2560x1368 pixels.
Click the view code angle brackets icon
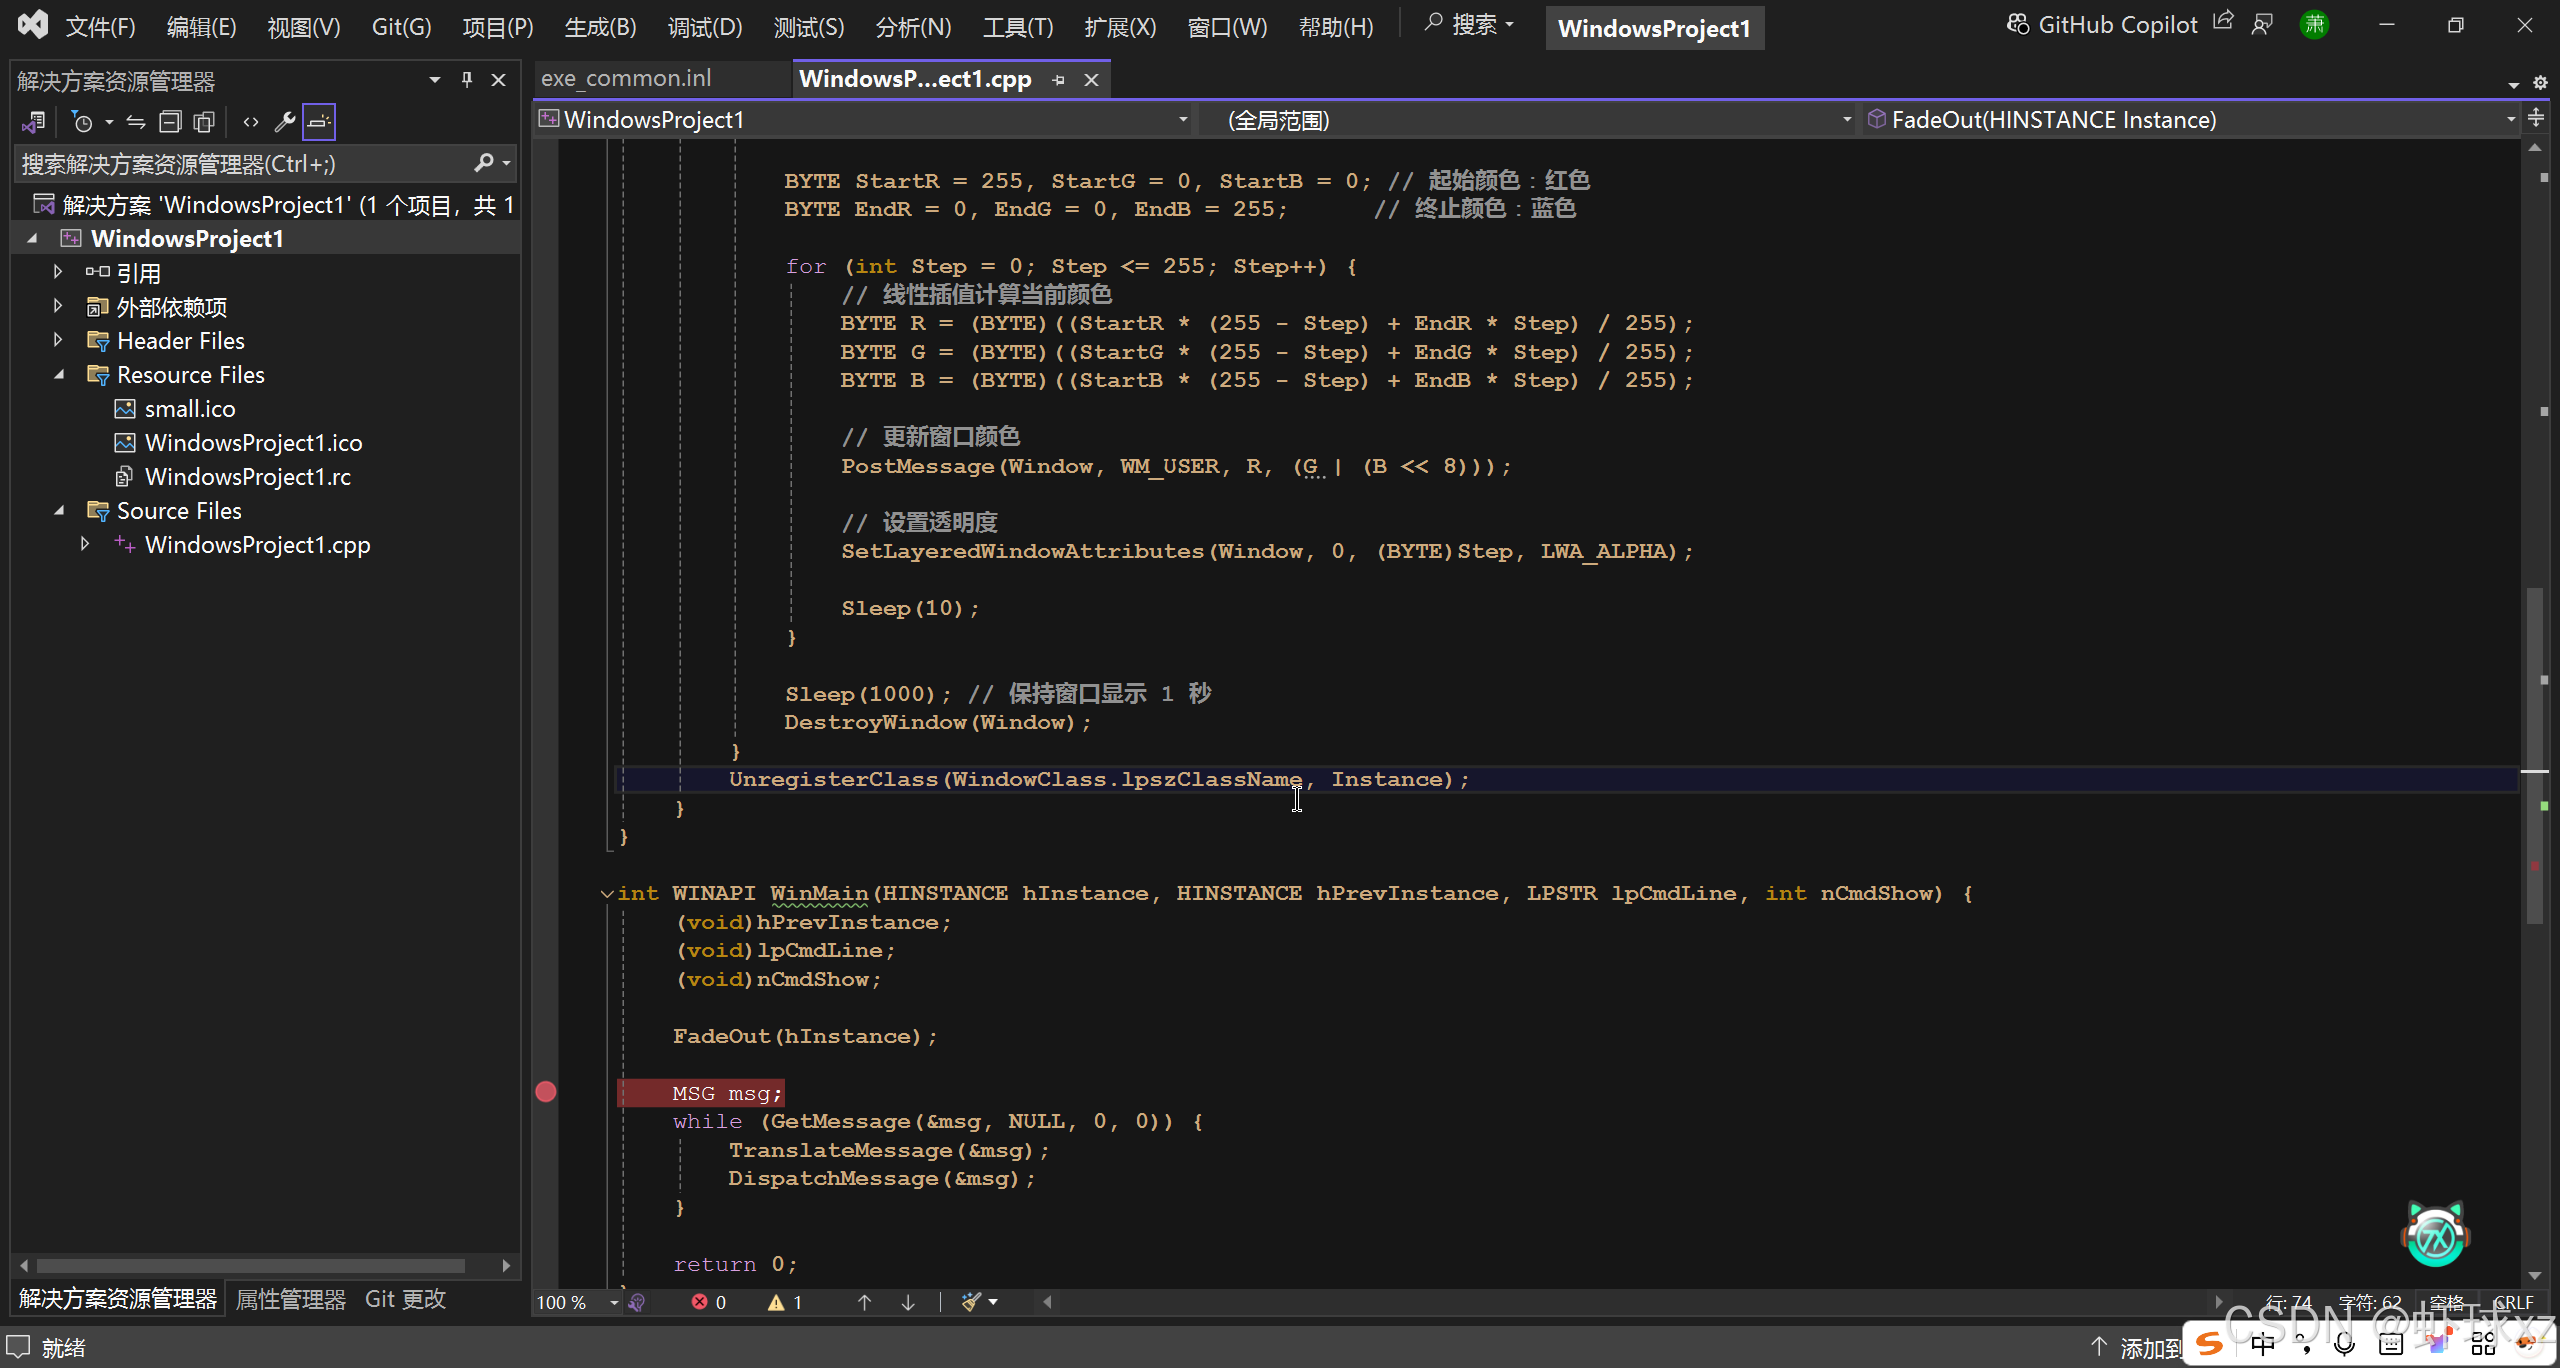pyautogui.click(x=251, y=122)
